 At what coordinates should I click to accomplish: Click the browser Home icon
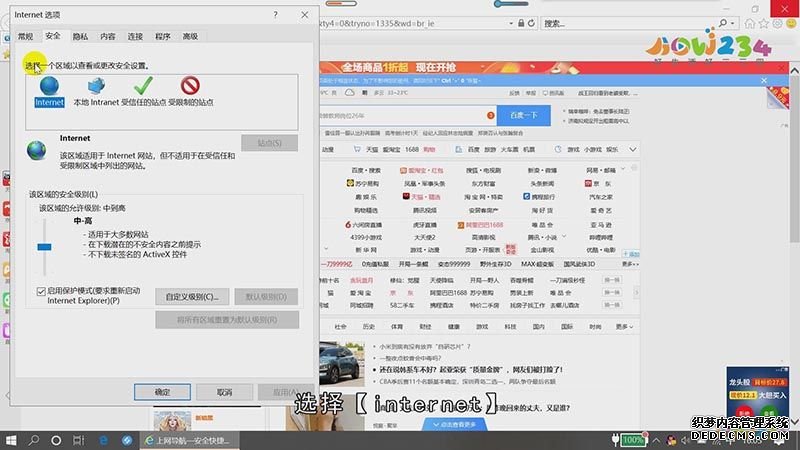point(749,23)
